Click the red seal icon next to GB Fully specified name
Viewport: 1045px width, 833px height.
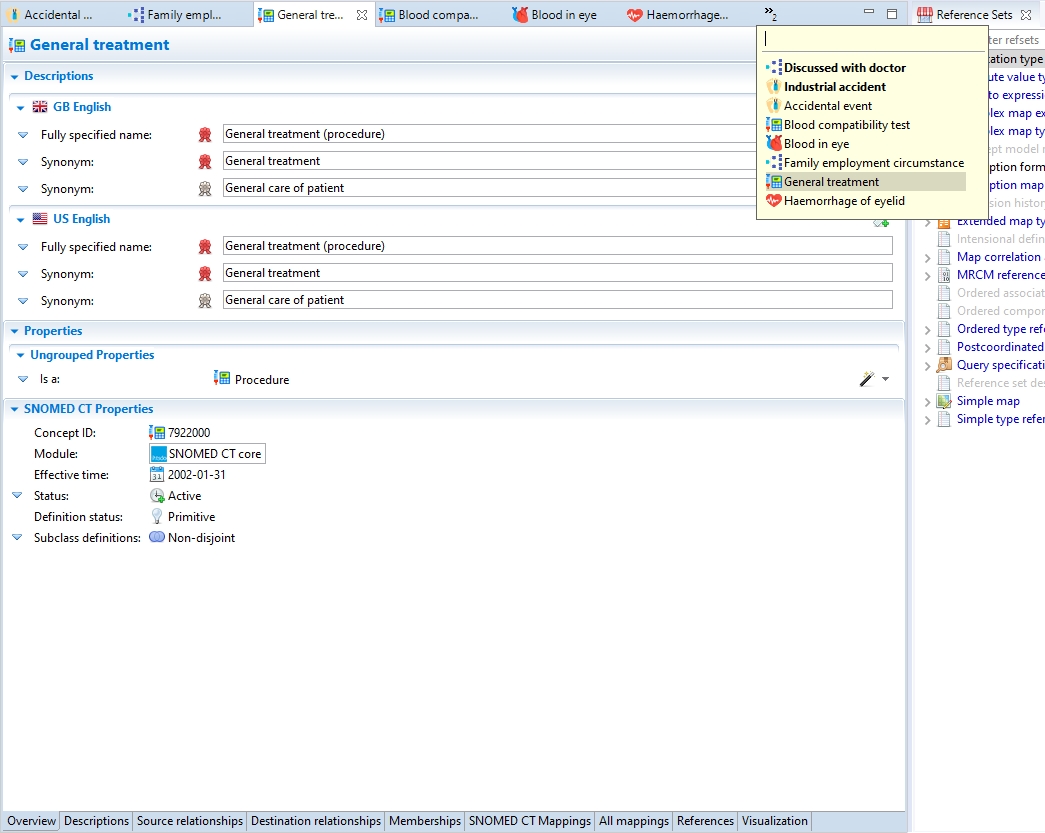click(205, 134)
